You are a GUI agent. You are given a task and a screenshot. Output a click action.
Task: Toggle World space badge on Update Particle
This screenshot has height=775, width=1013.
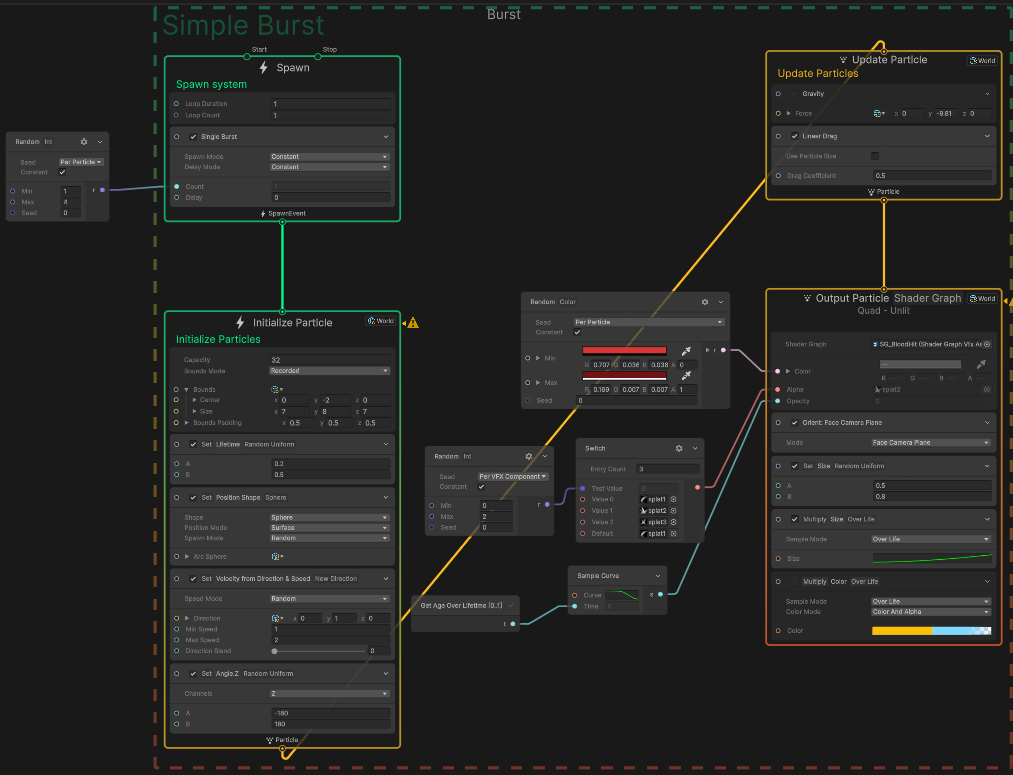981,60
